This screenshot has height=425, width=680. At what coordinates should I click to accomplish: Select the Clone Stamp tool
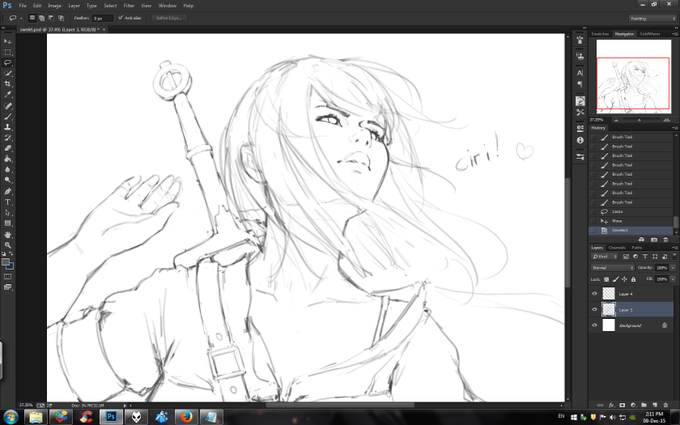coord(7,127)
